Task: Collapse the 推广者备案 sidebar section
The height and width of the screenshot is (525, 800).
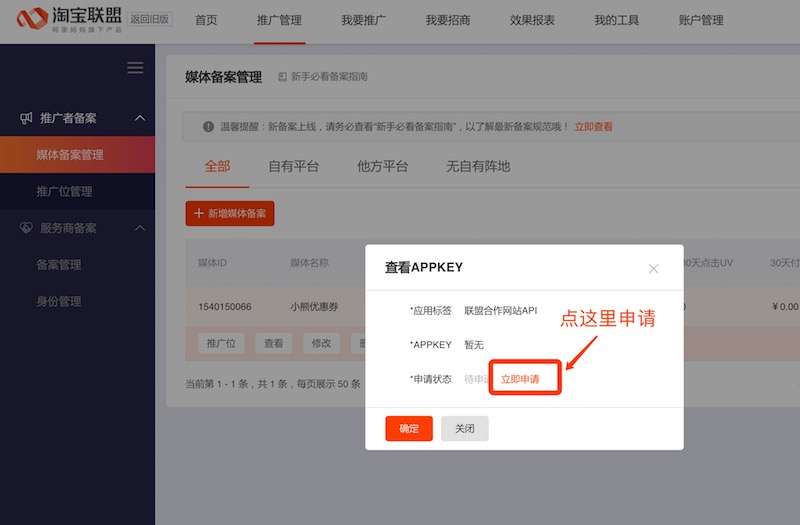Action: click(x=140, y=118)
